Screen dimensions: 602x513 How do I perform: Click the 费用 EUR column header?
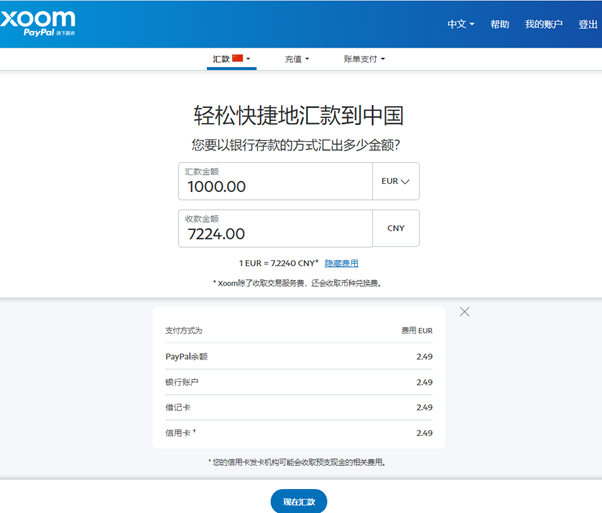417,331
